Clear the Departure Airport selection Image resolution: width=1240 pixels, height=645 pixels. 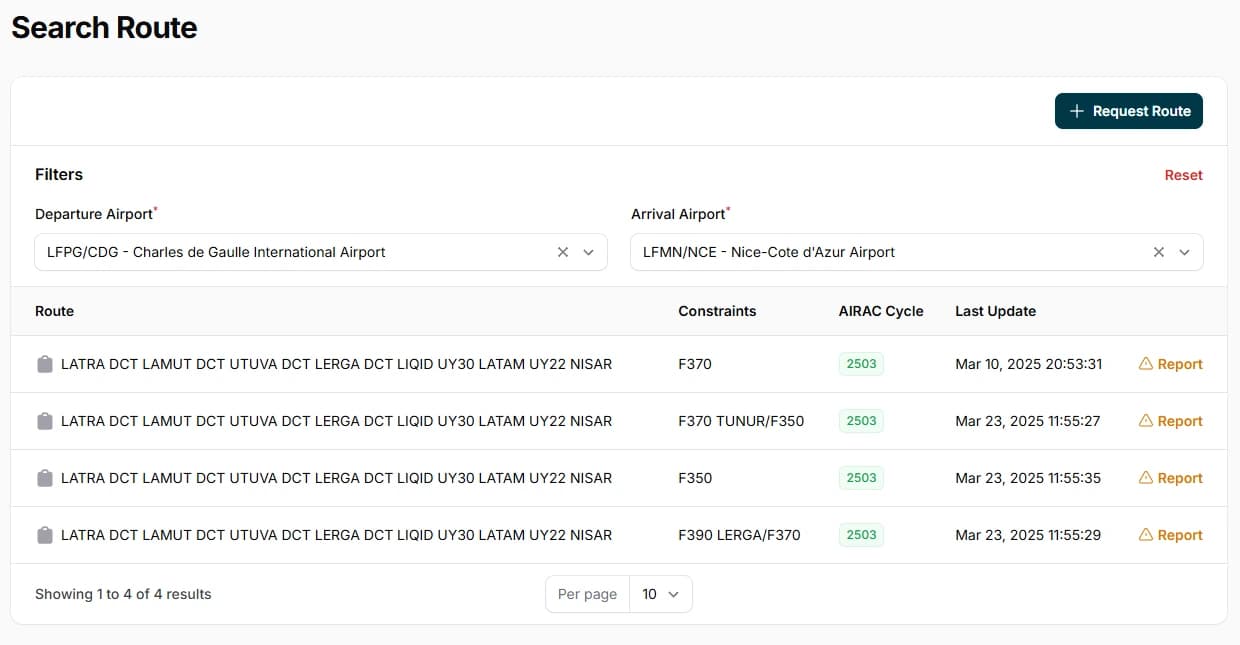(x=563, y=252)
